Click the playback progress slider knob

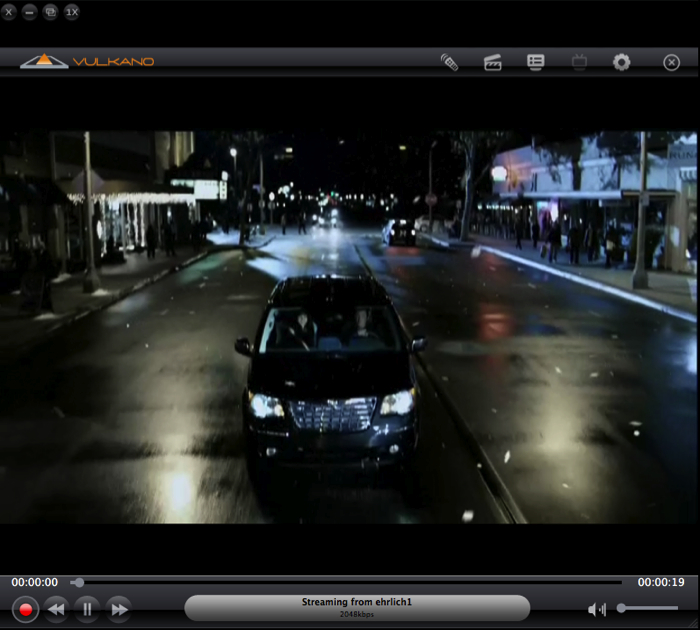[x=79, y=582]
